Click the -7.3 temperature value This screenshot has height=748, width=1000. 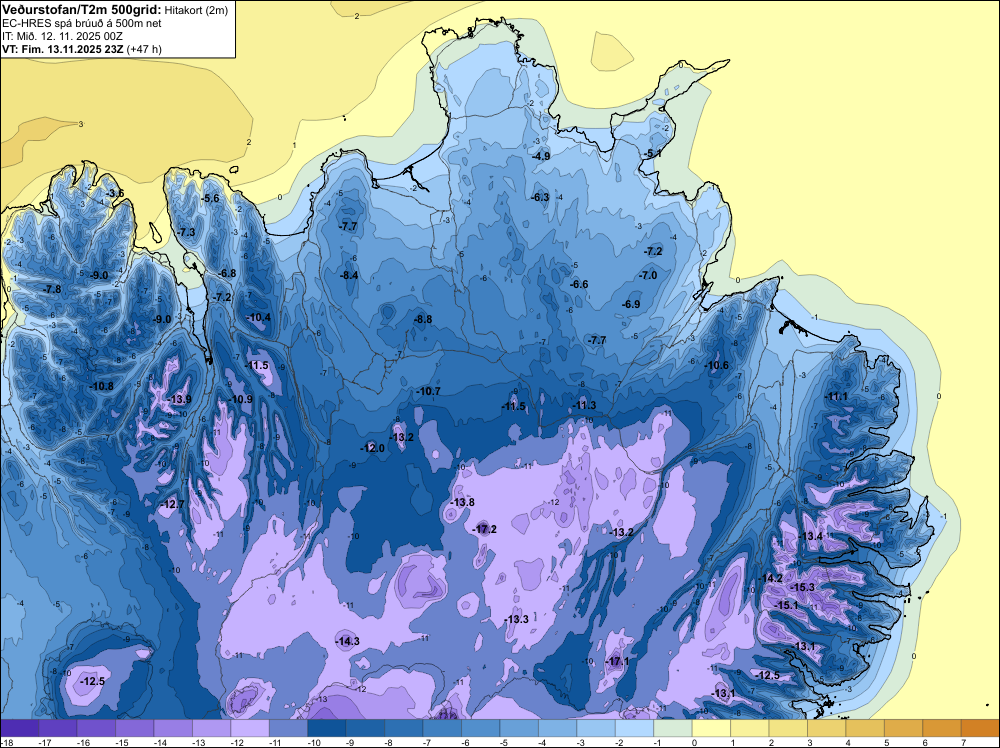pos(187,232)
